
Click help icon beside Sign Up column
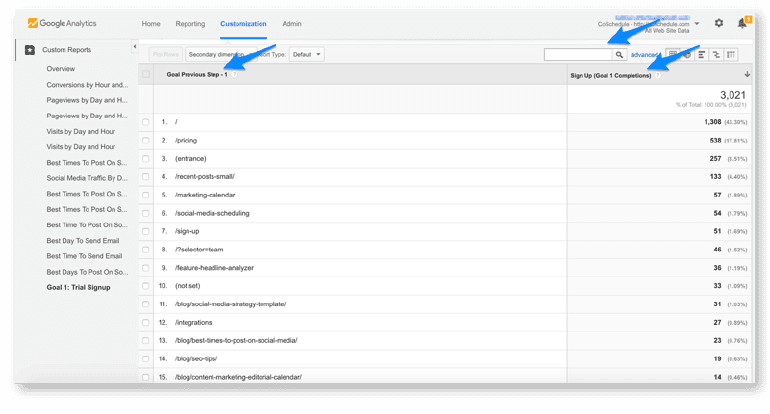[x=658, y=75]
